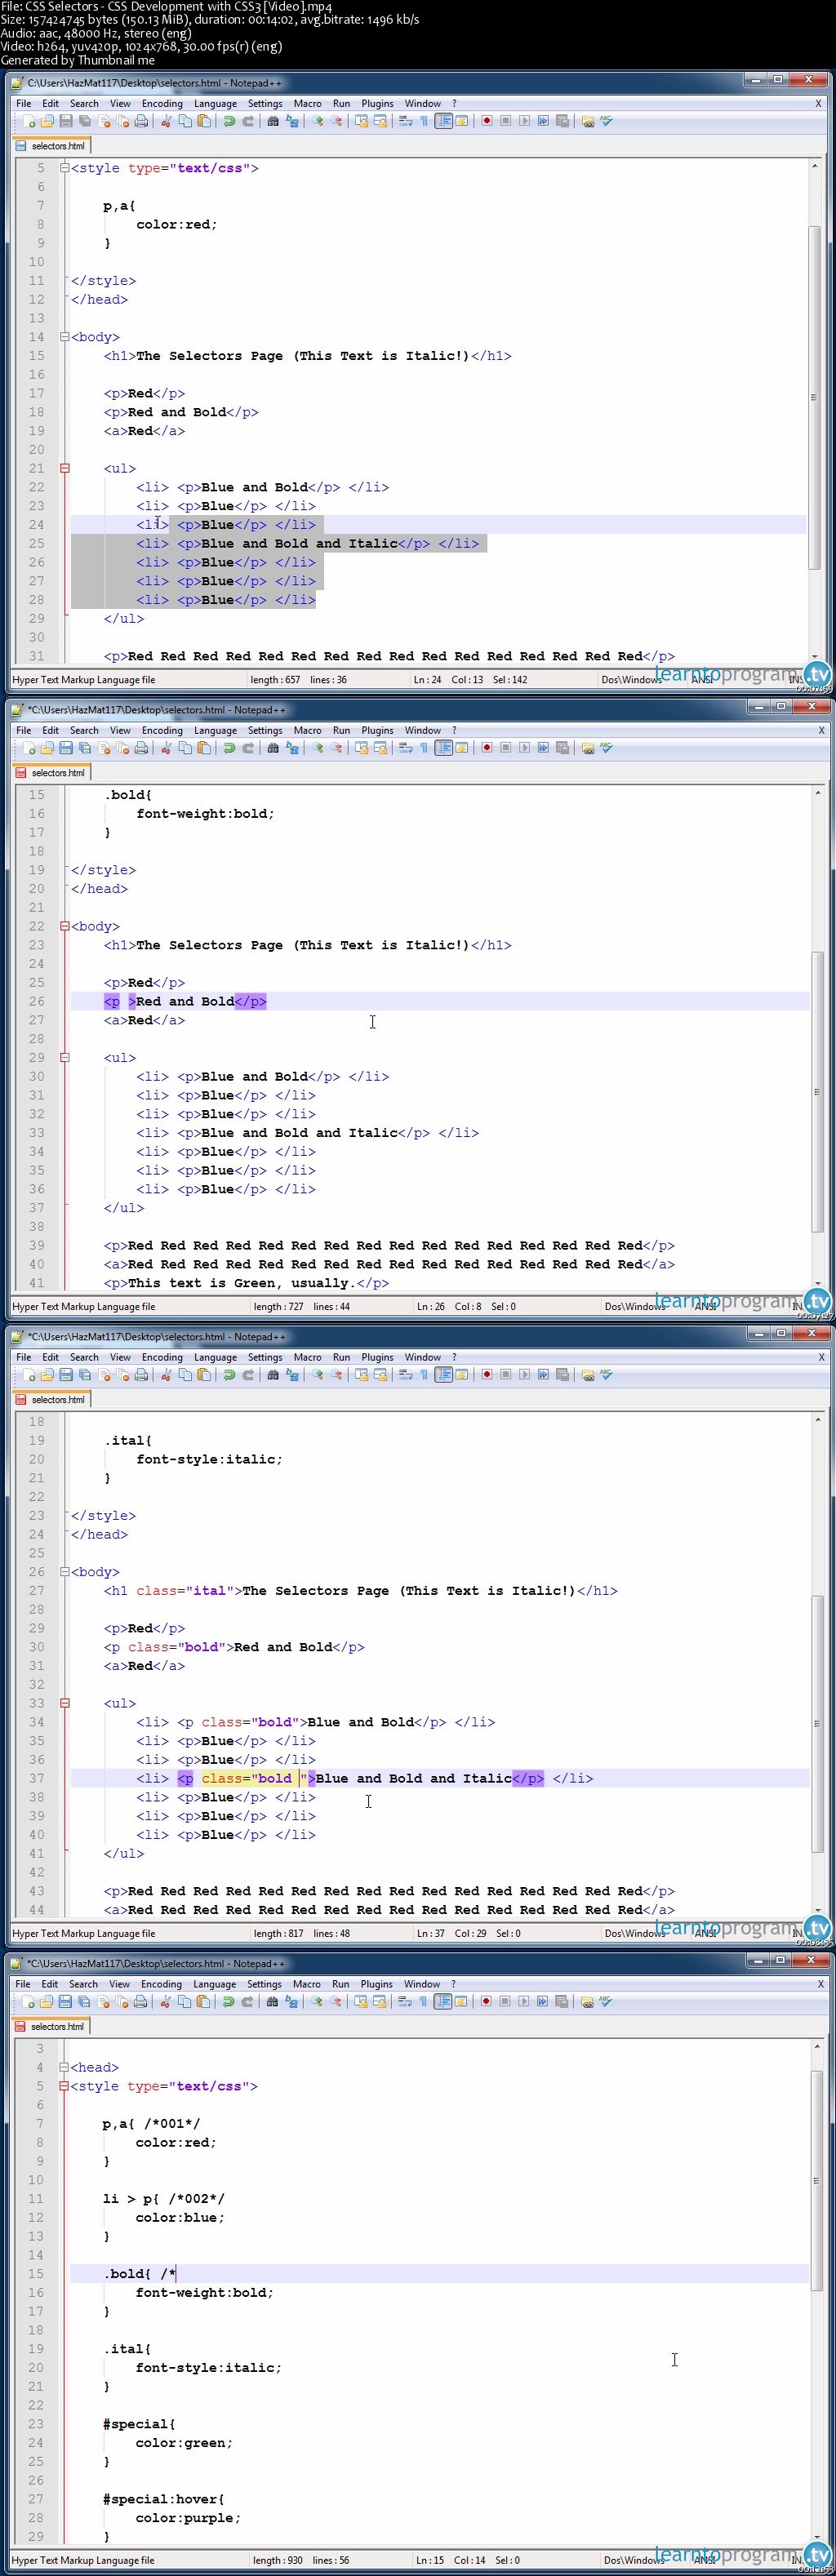Click the #special:hover line in the editor
836x2576 pixels.
pos(163,2499)
